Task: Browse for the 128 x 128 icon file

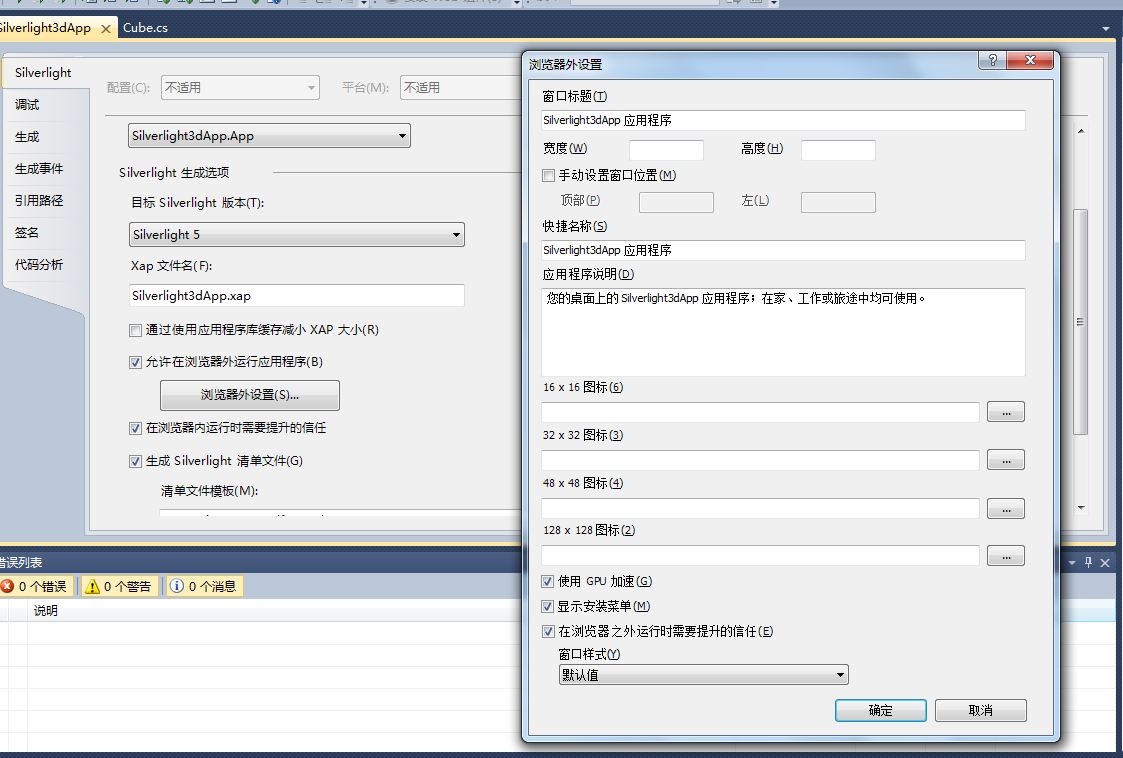Action: pyautogui.click(x=1005, y=555)
